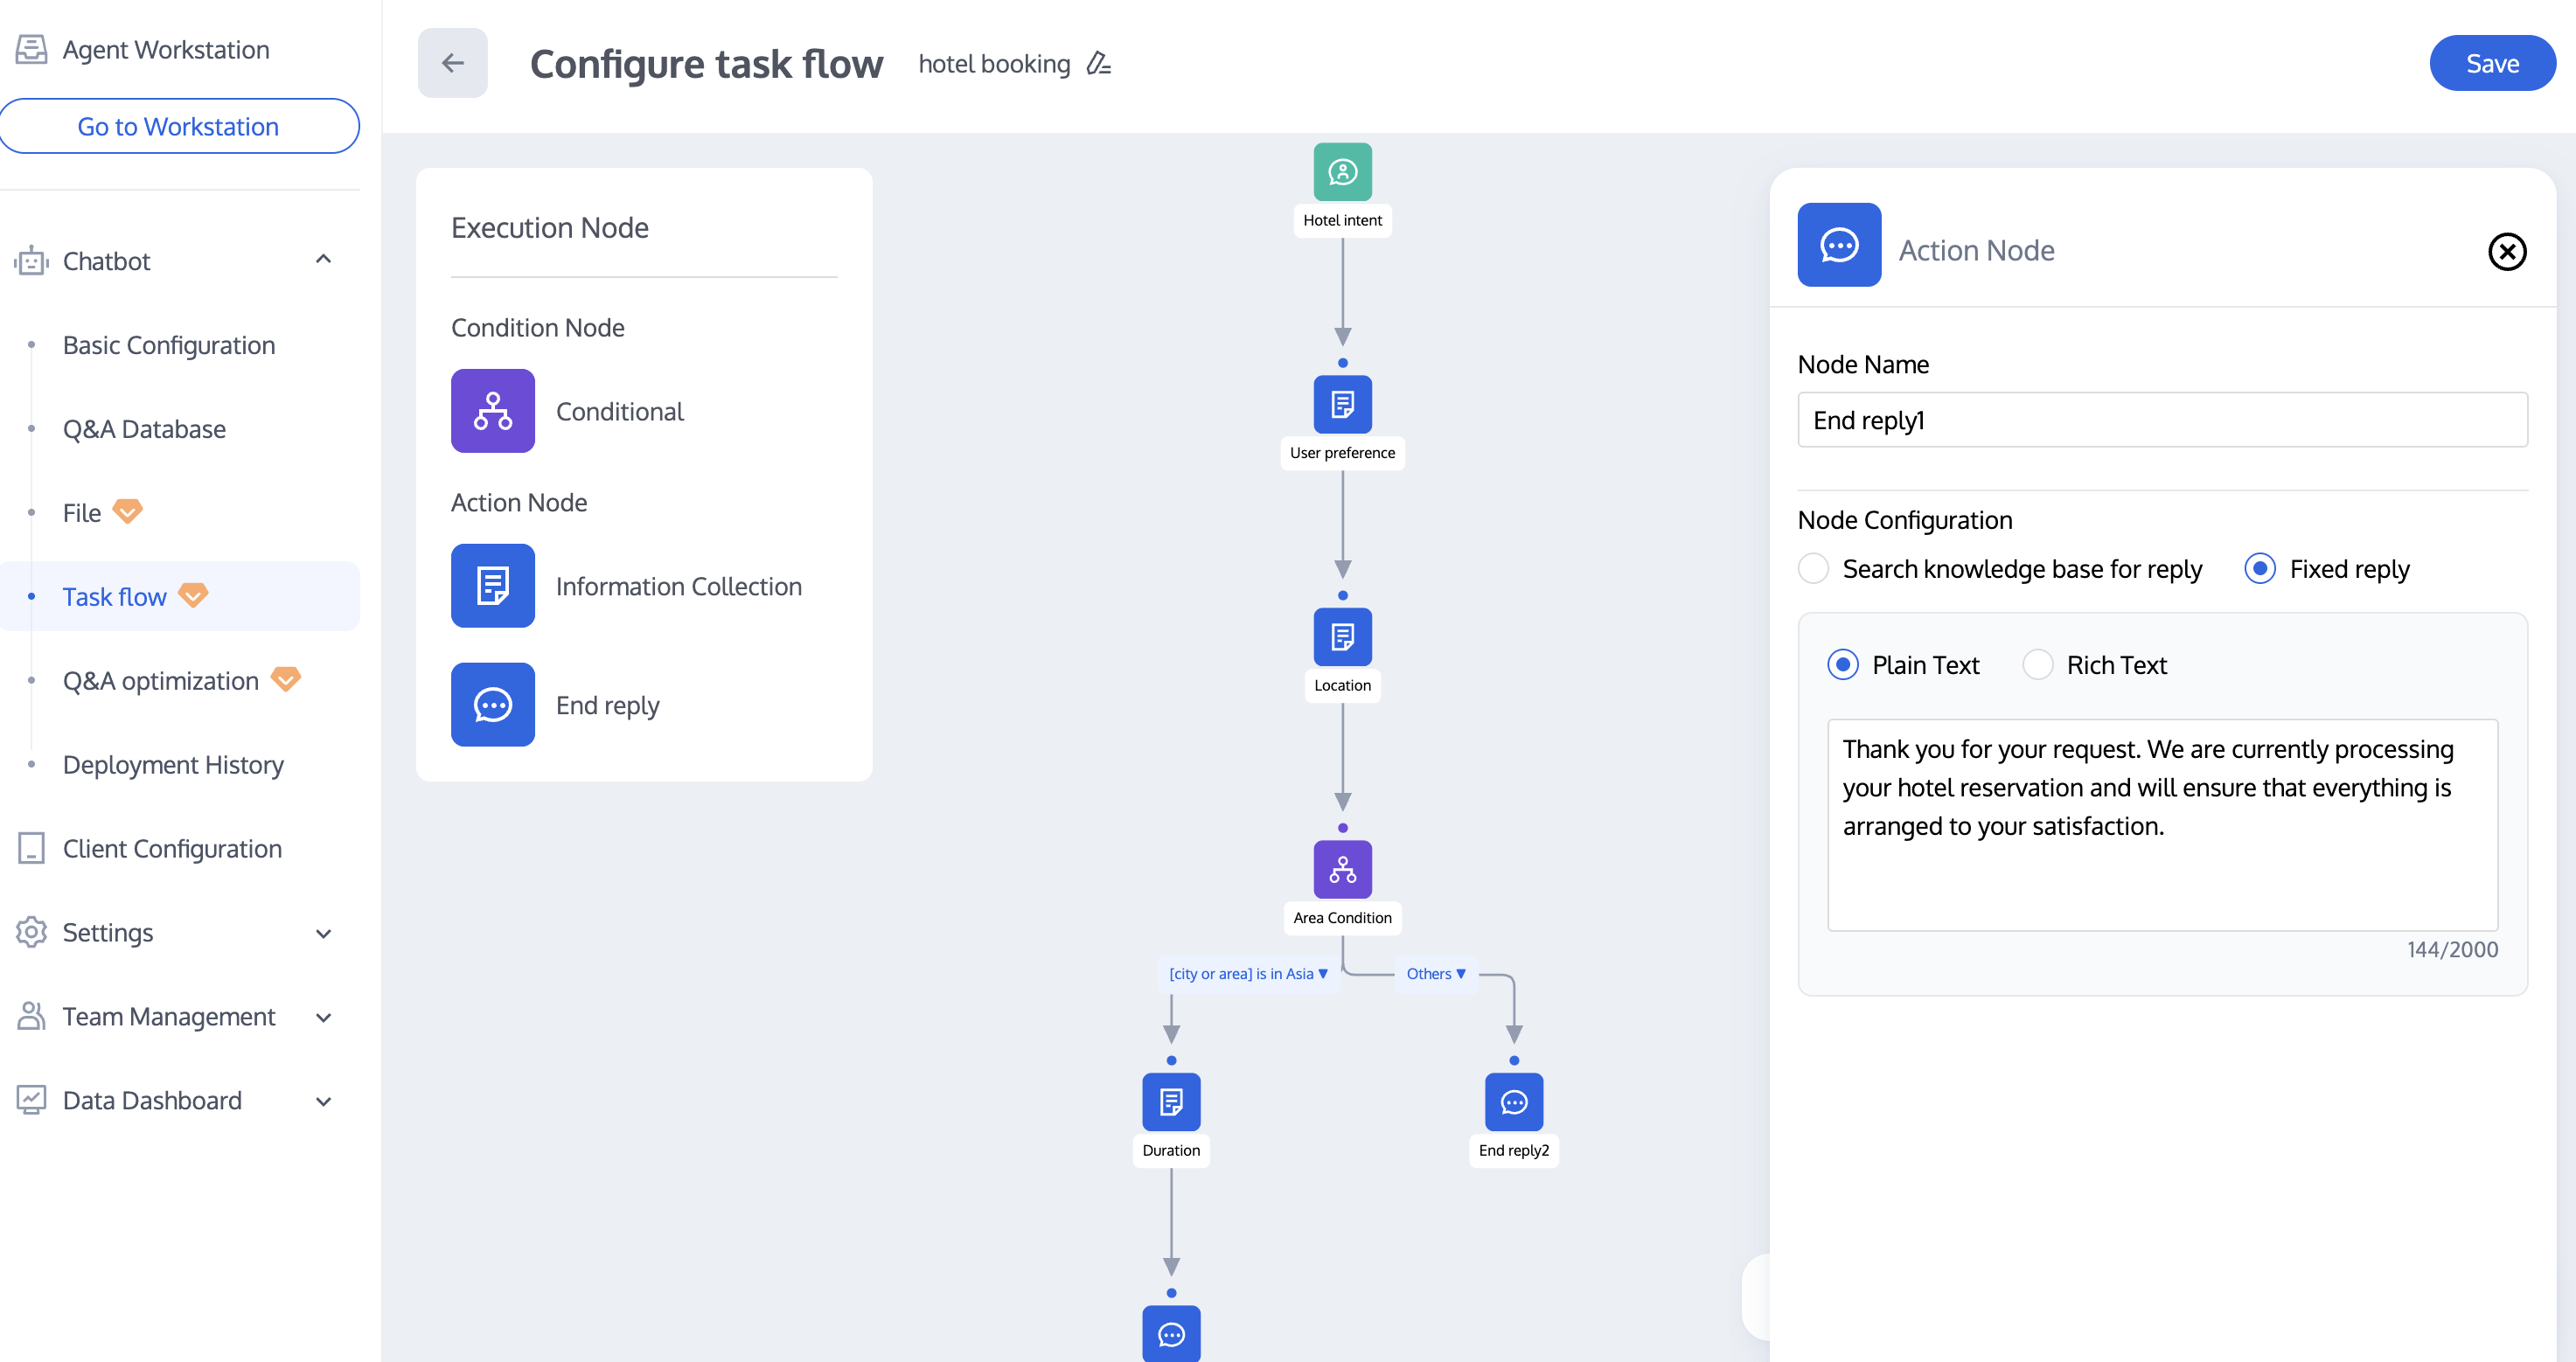
Task: Click the Conditional node icon in palette
Action: pyautogui.click(x=492, y=411)
